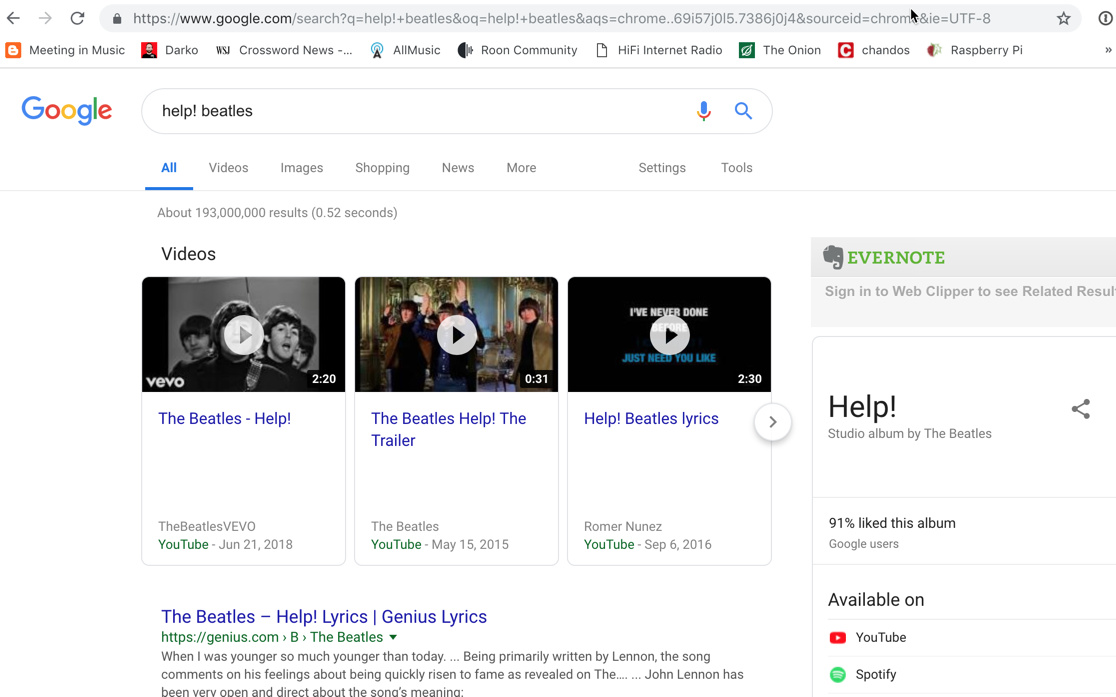Screen dimensions: 1116x697
Task: Open the Tools search options
Action: [x=736, y=168]
